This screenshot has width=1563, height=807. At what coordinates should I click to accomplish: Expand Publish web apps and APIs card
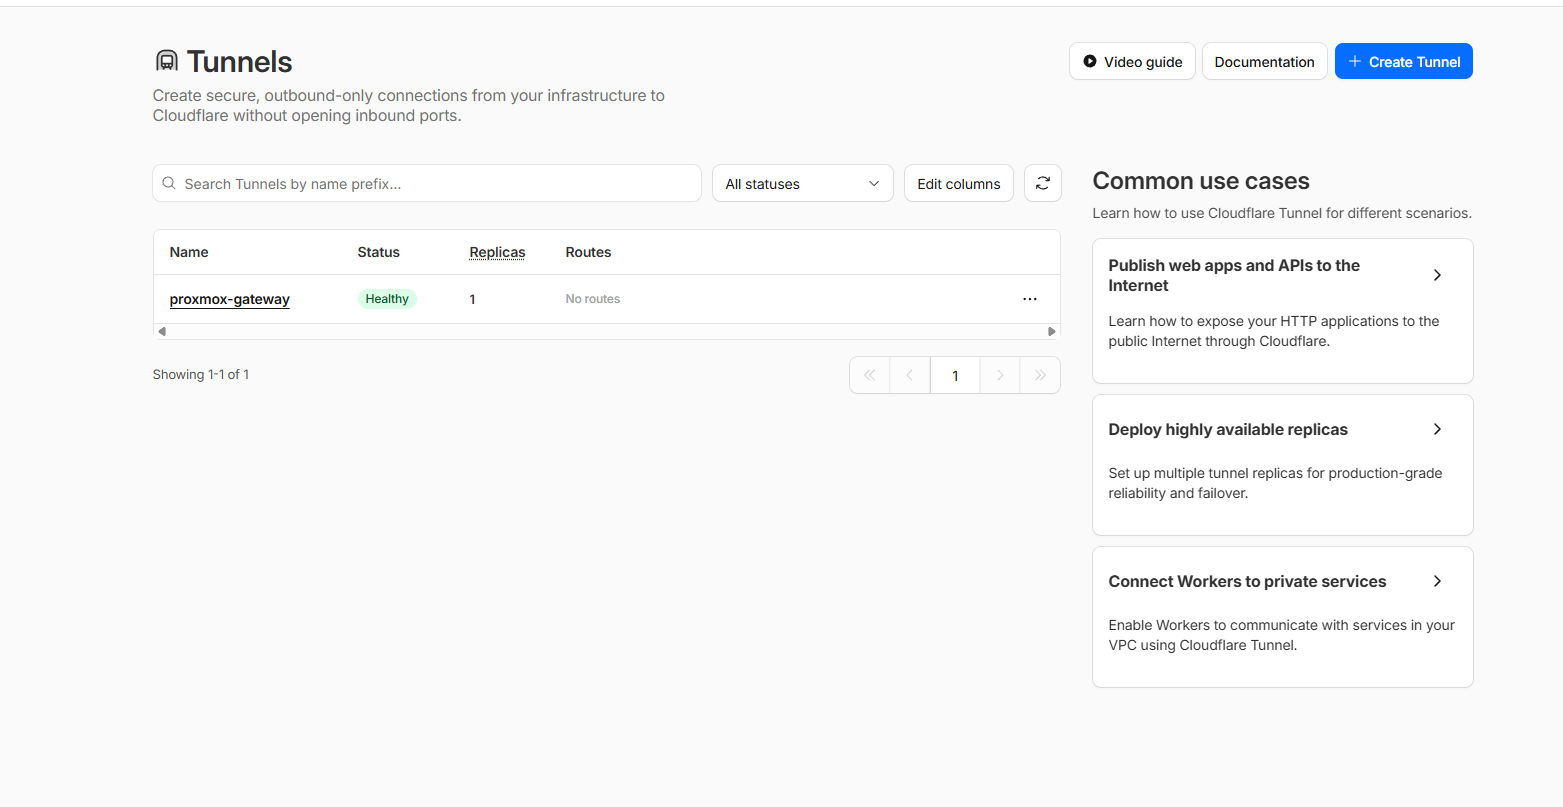click(1283, 311)
